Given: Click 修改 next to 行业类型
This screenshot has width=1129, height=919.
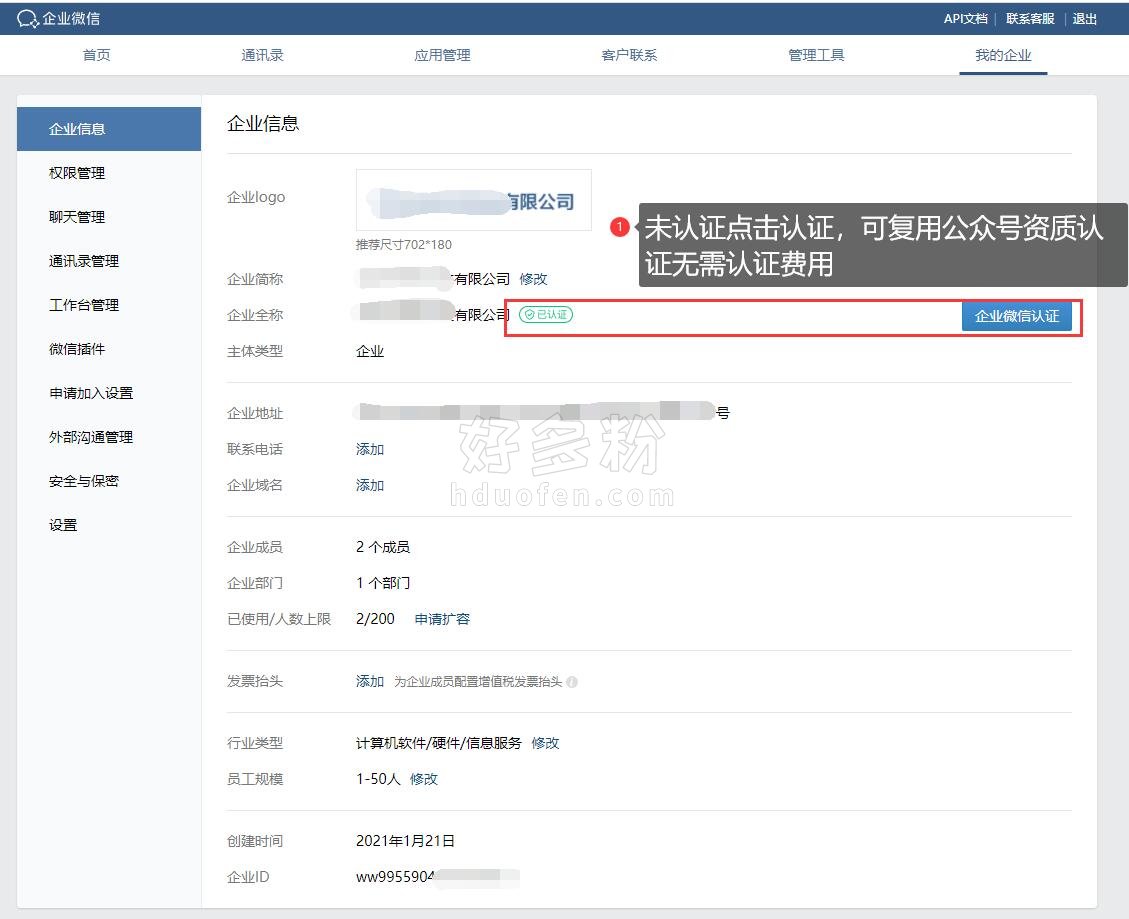Looking at the screenshot, I should (545, 743).
